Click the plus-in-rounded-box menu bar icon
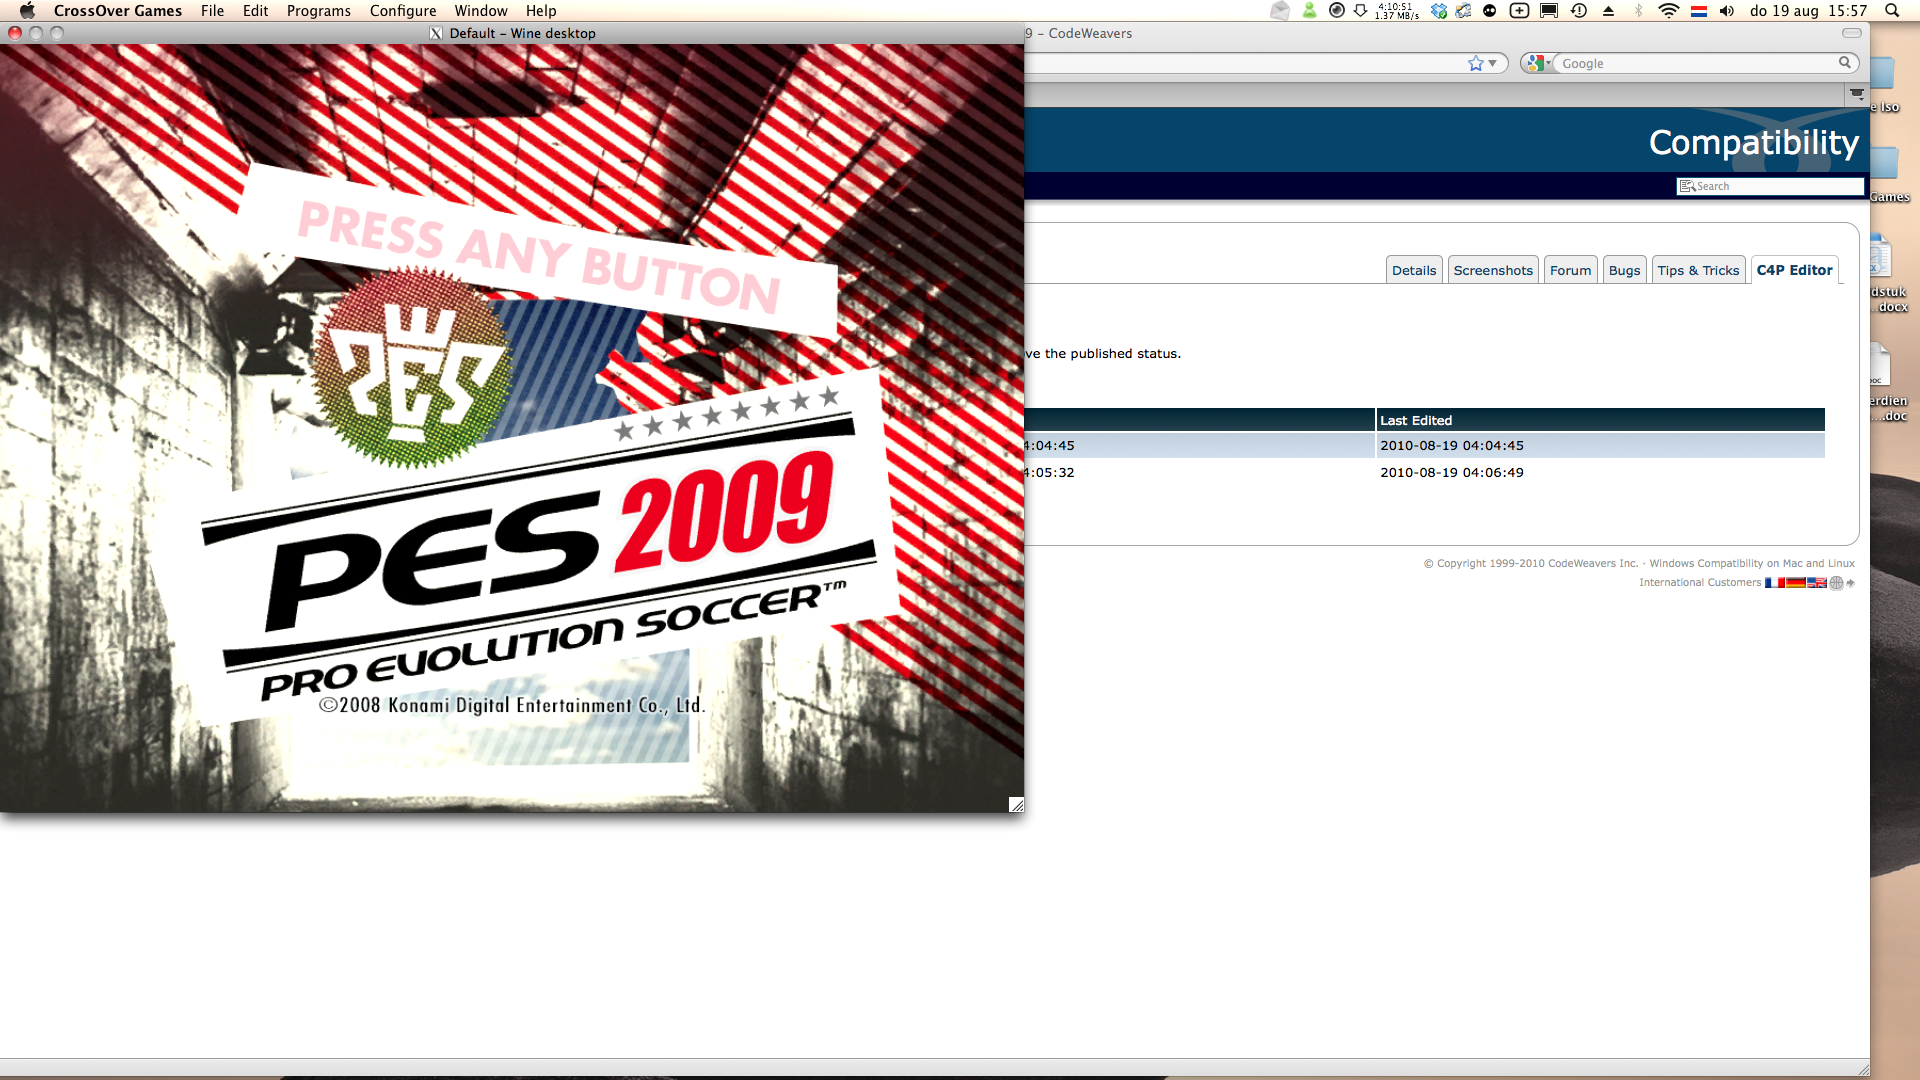The height and width of the screenshot is (1080, 1920). click(1519, 11)
